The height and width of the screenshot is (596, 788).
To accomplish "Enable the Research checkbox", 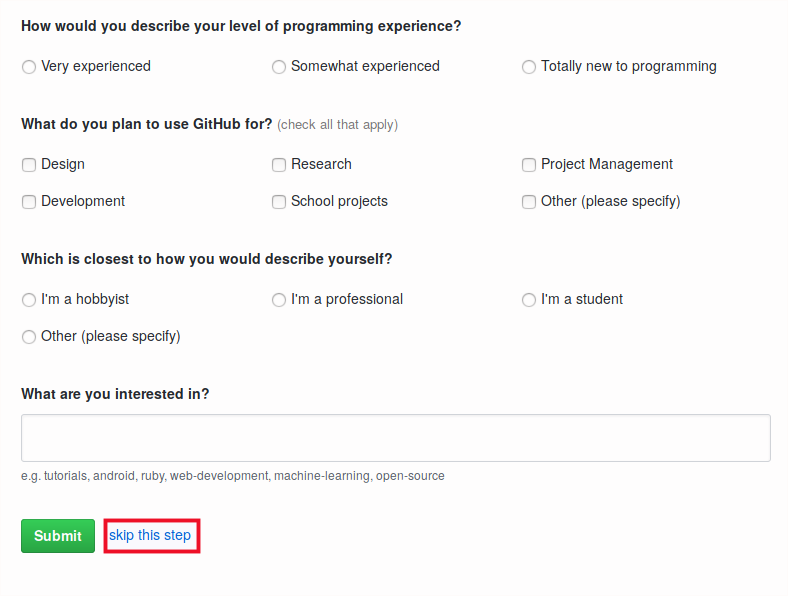I will pos(279,165).
